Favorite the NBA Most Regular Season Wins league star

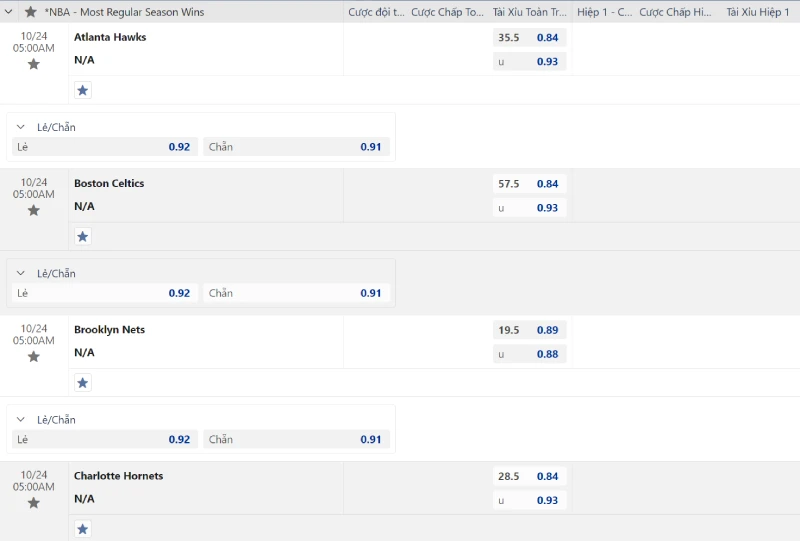tap(31, 12)
